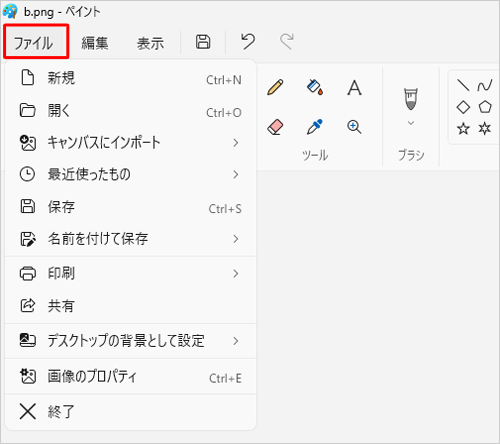Click the 最近使ったもの entry label
This screenshot has width=500, height=444.
[x=89, y=174]
